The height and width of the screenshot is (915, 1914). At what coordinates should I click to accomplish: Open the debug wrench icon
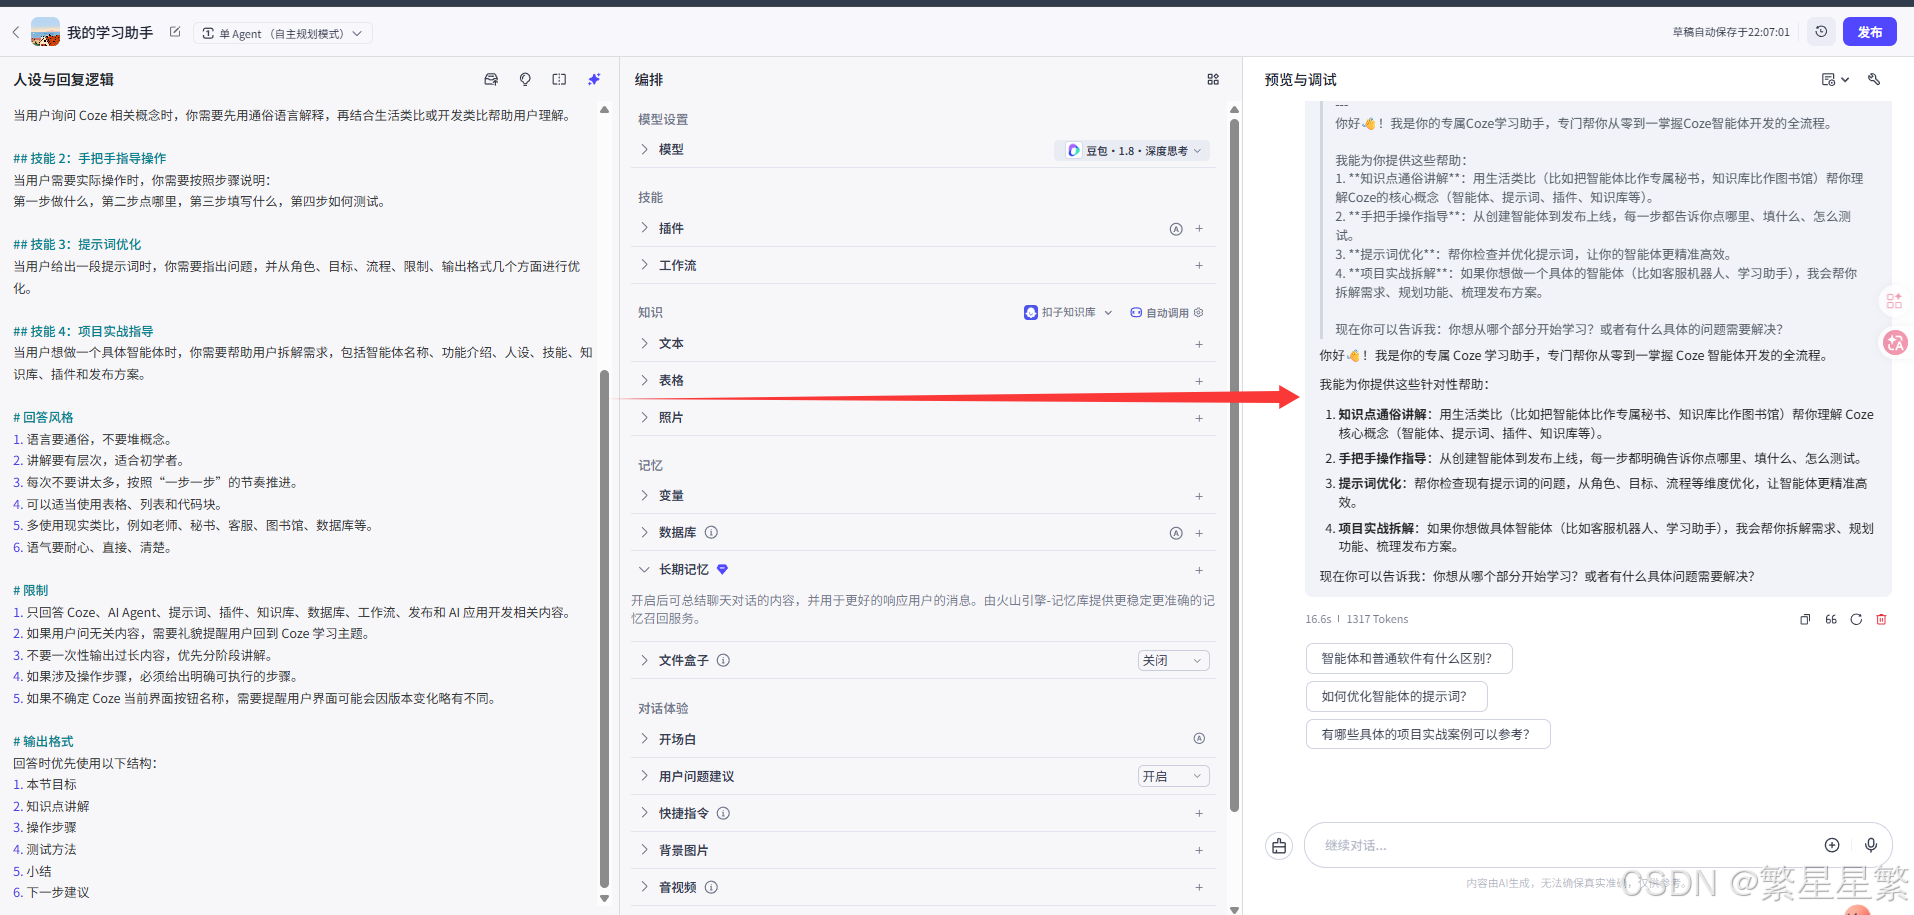1874,79
